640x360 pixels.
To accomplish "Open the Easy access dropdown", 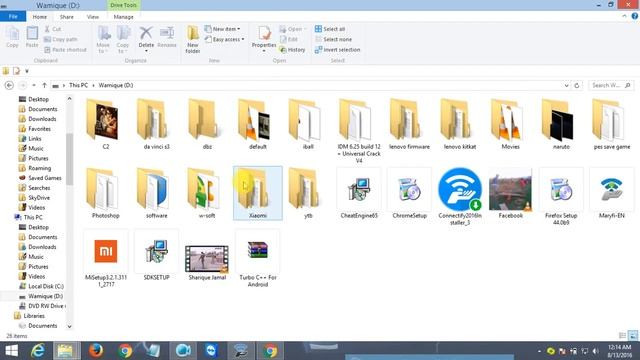I will pyautogui.click(x=224, y=39).
